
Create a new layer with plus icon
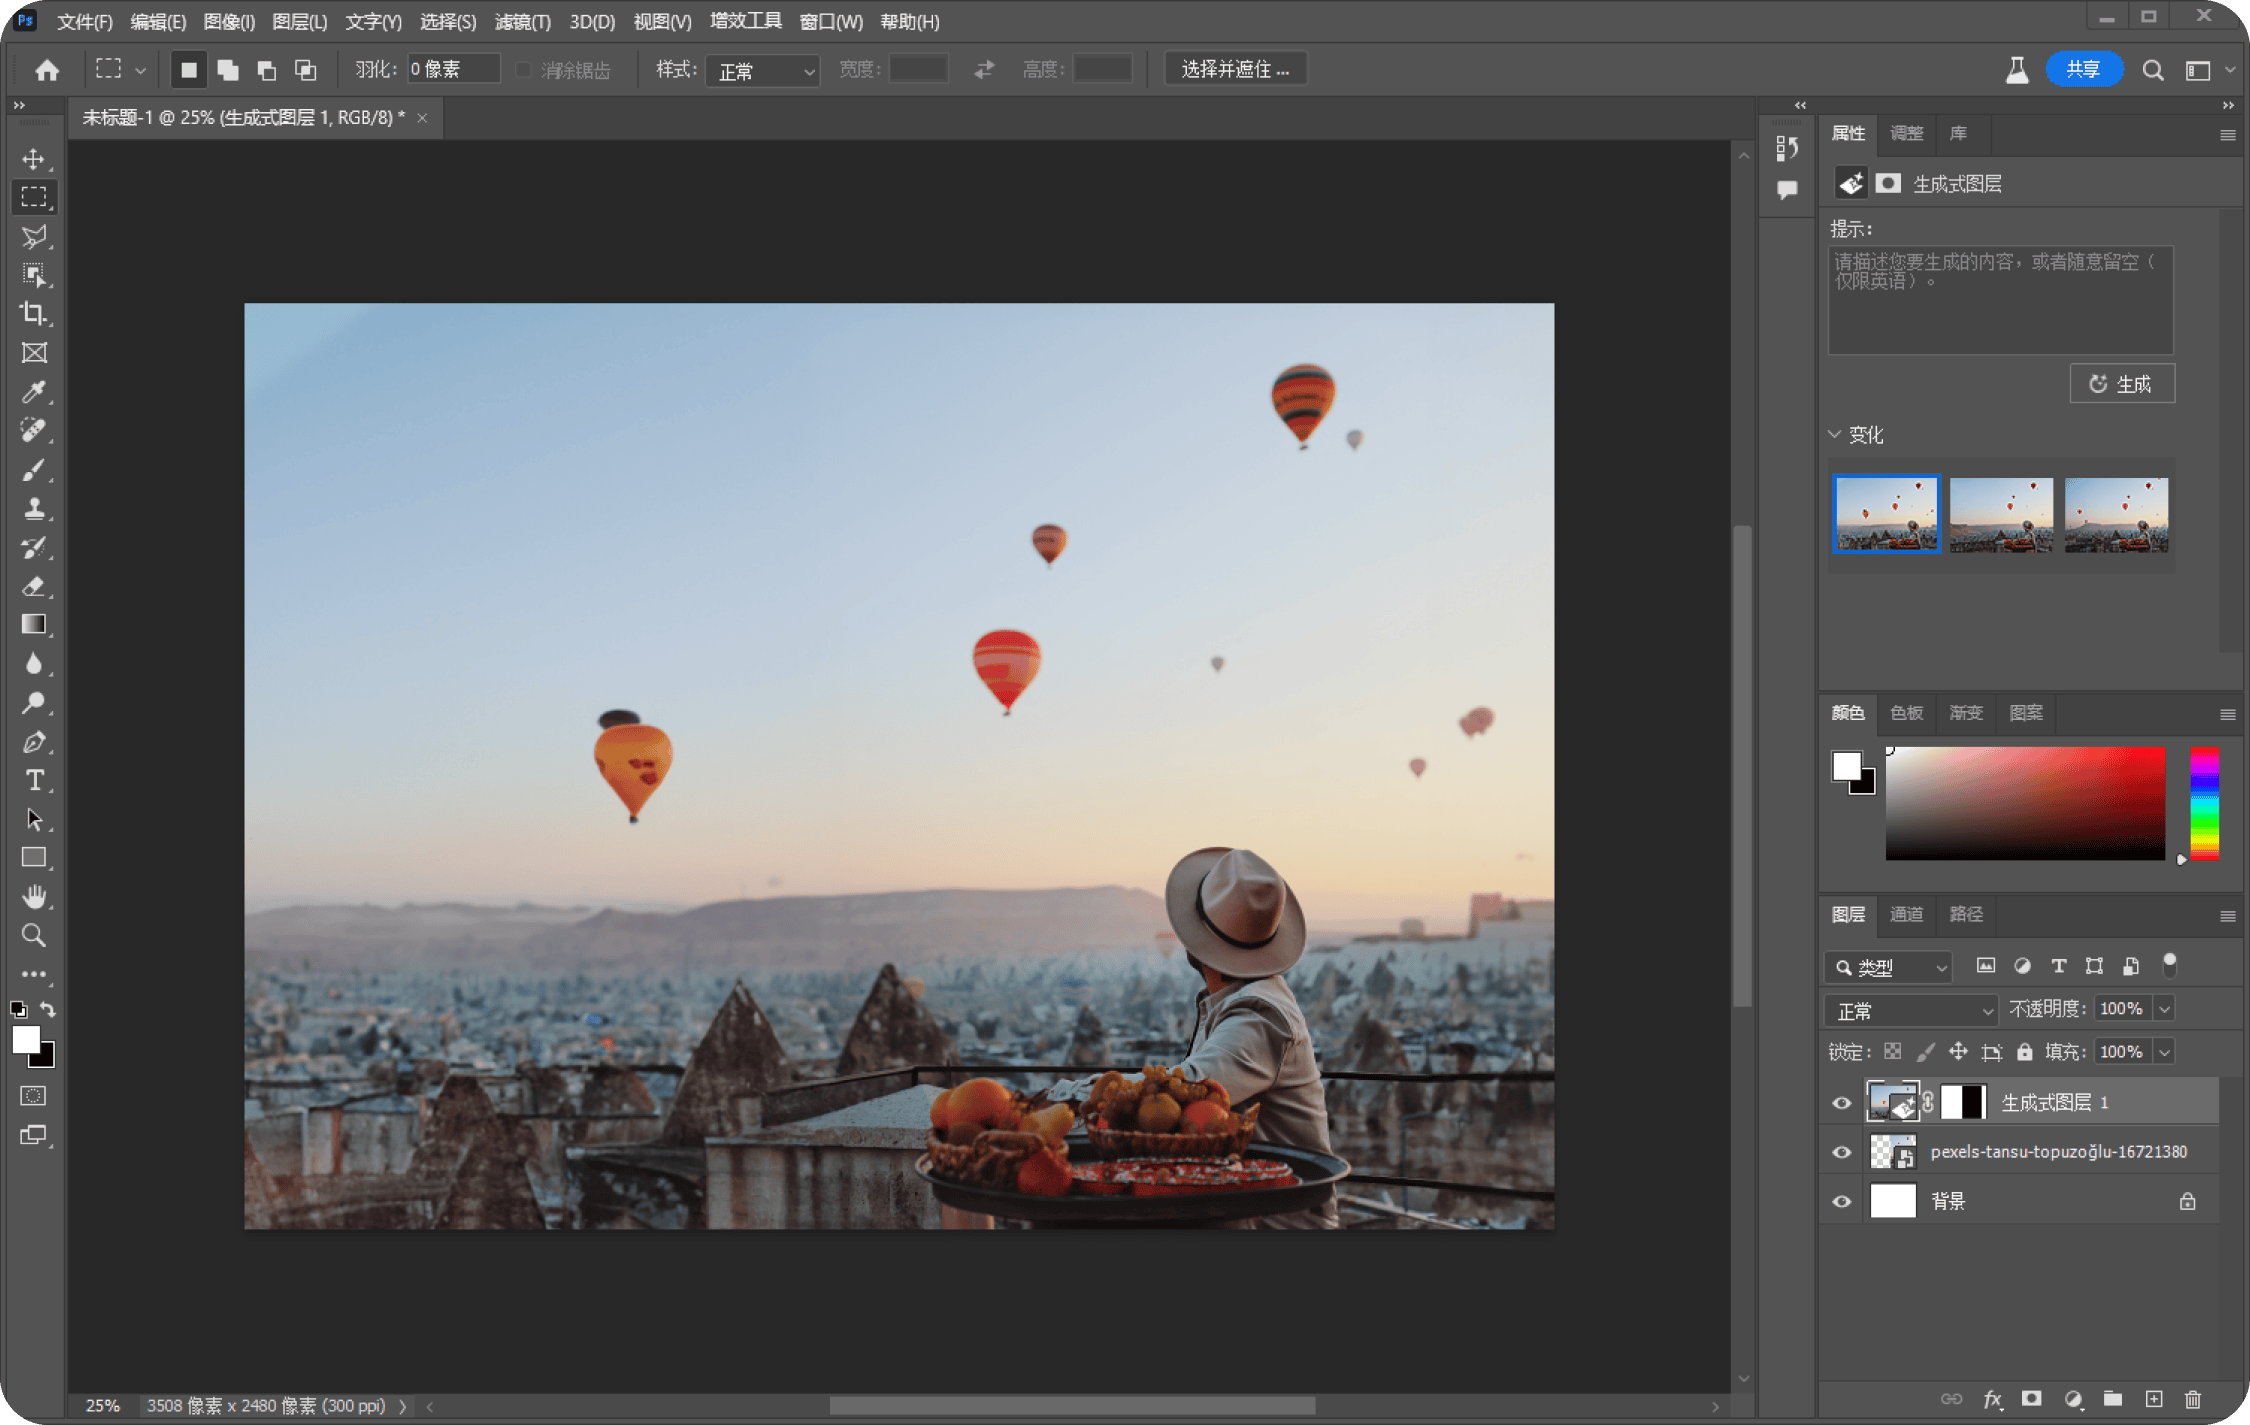coord(2154,1399)
